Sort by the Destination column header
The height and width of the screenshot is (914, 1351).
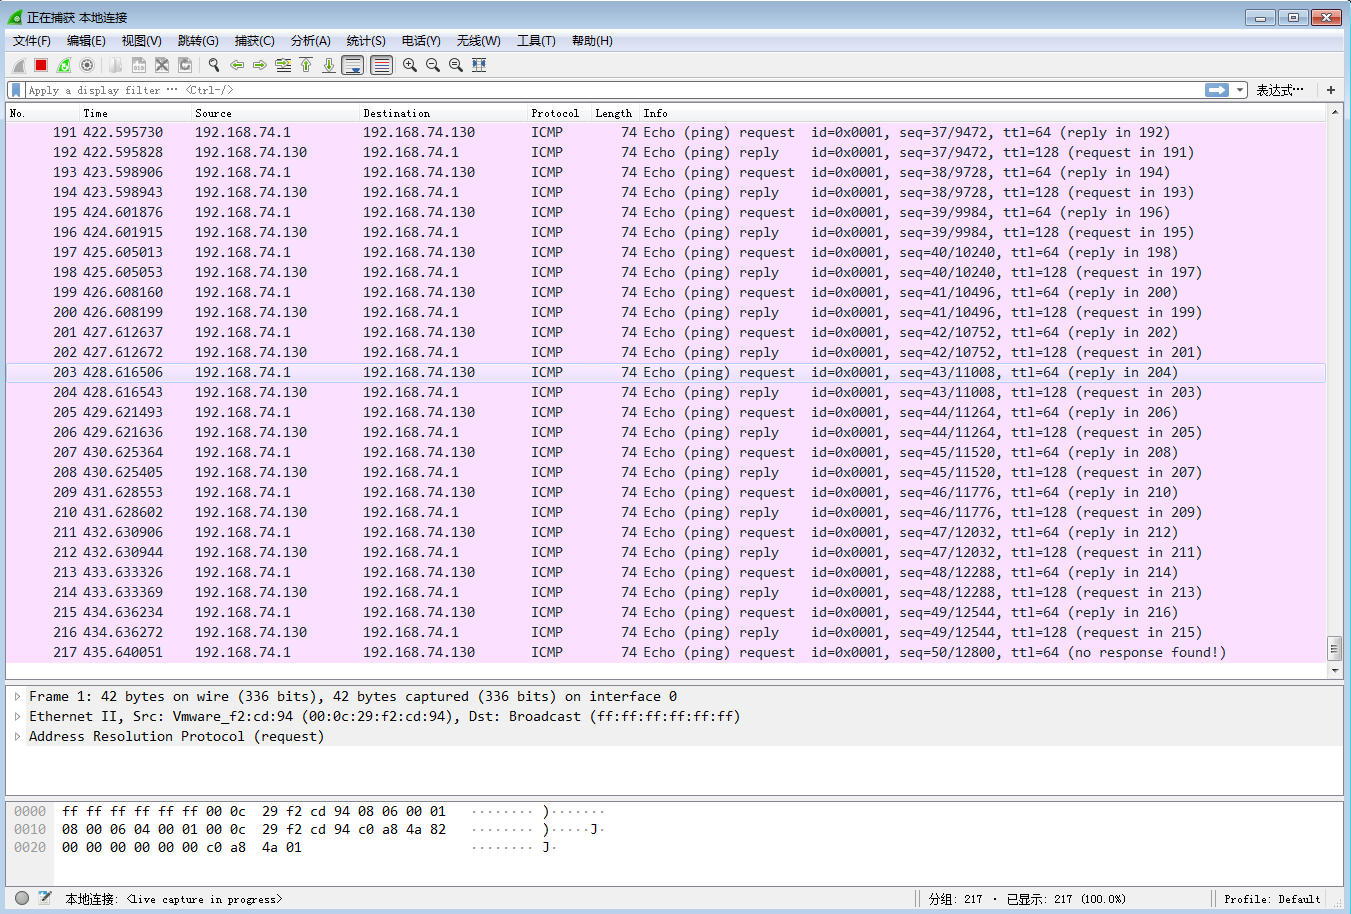(443, 113)
